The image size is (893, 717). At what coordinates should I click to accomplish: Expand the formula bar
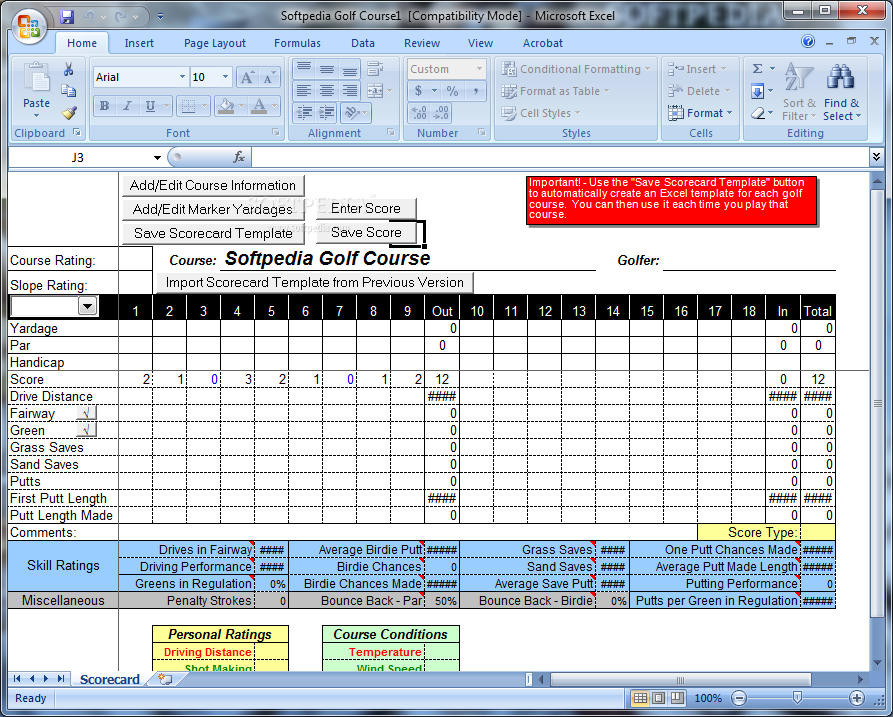pos(877,157)
